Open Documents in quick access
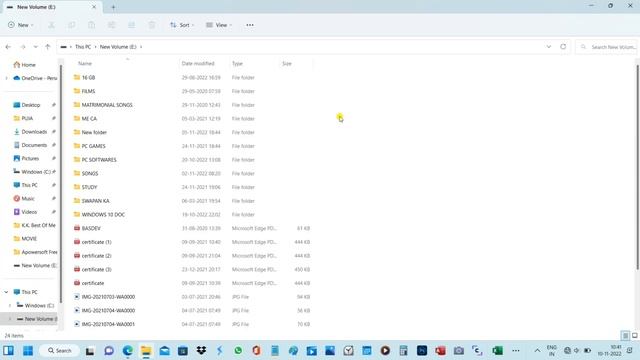The image size is (640, 360). coord(34,145)
